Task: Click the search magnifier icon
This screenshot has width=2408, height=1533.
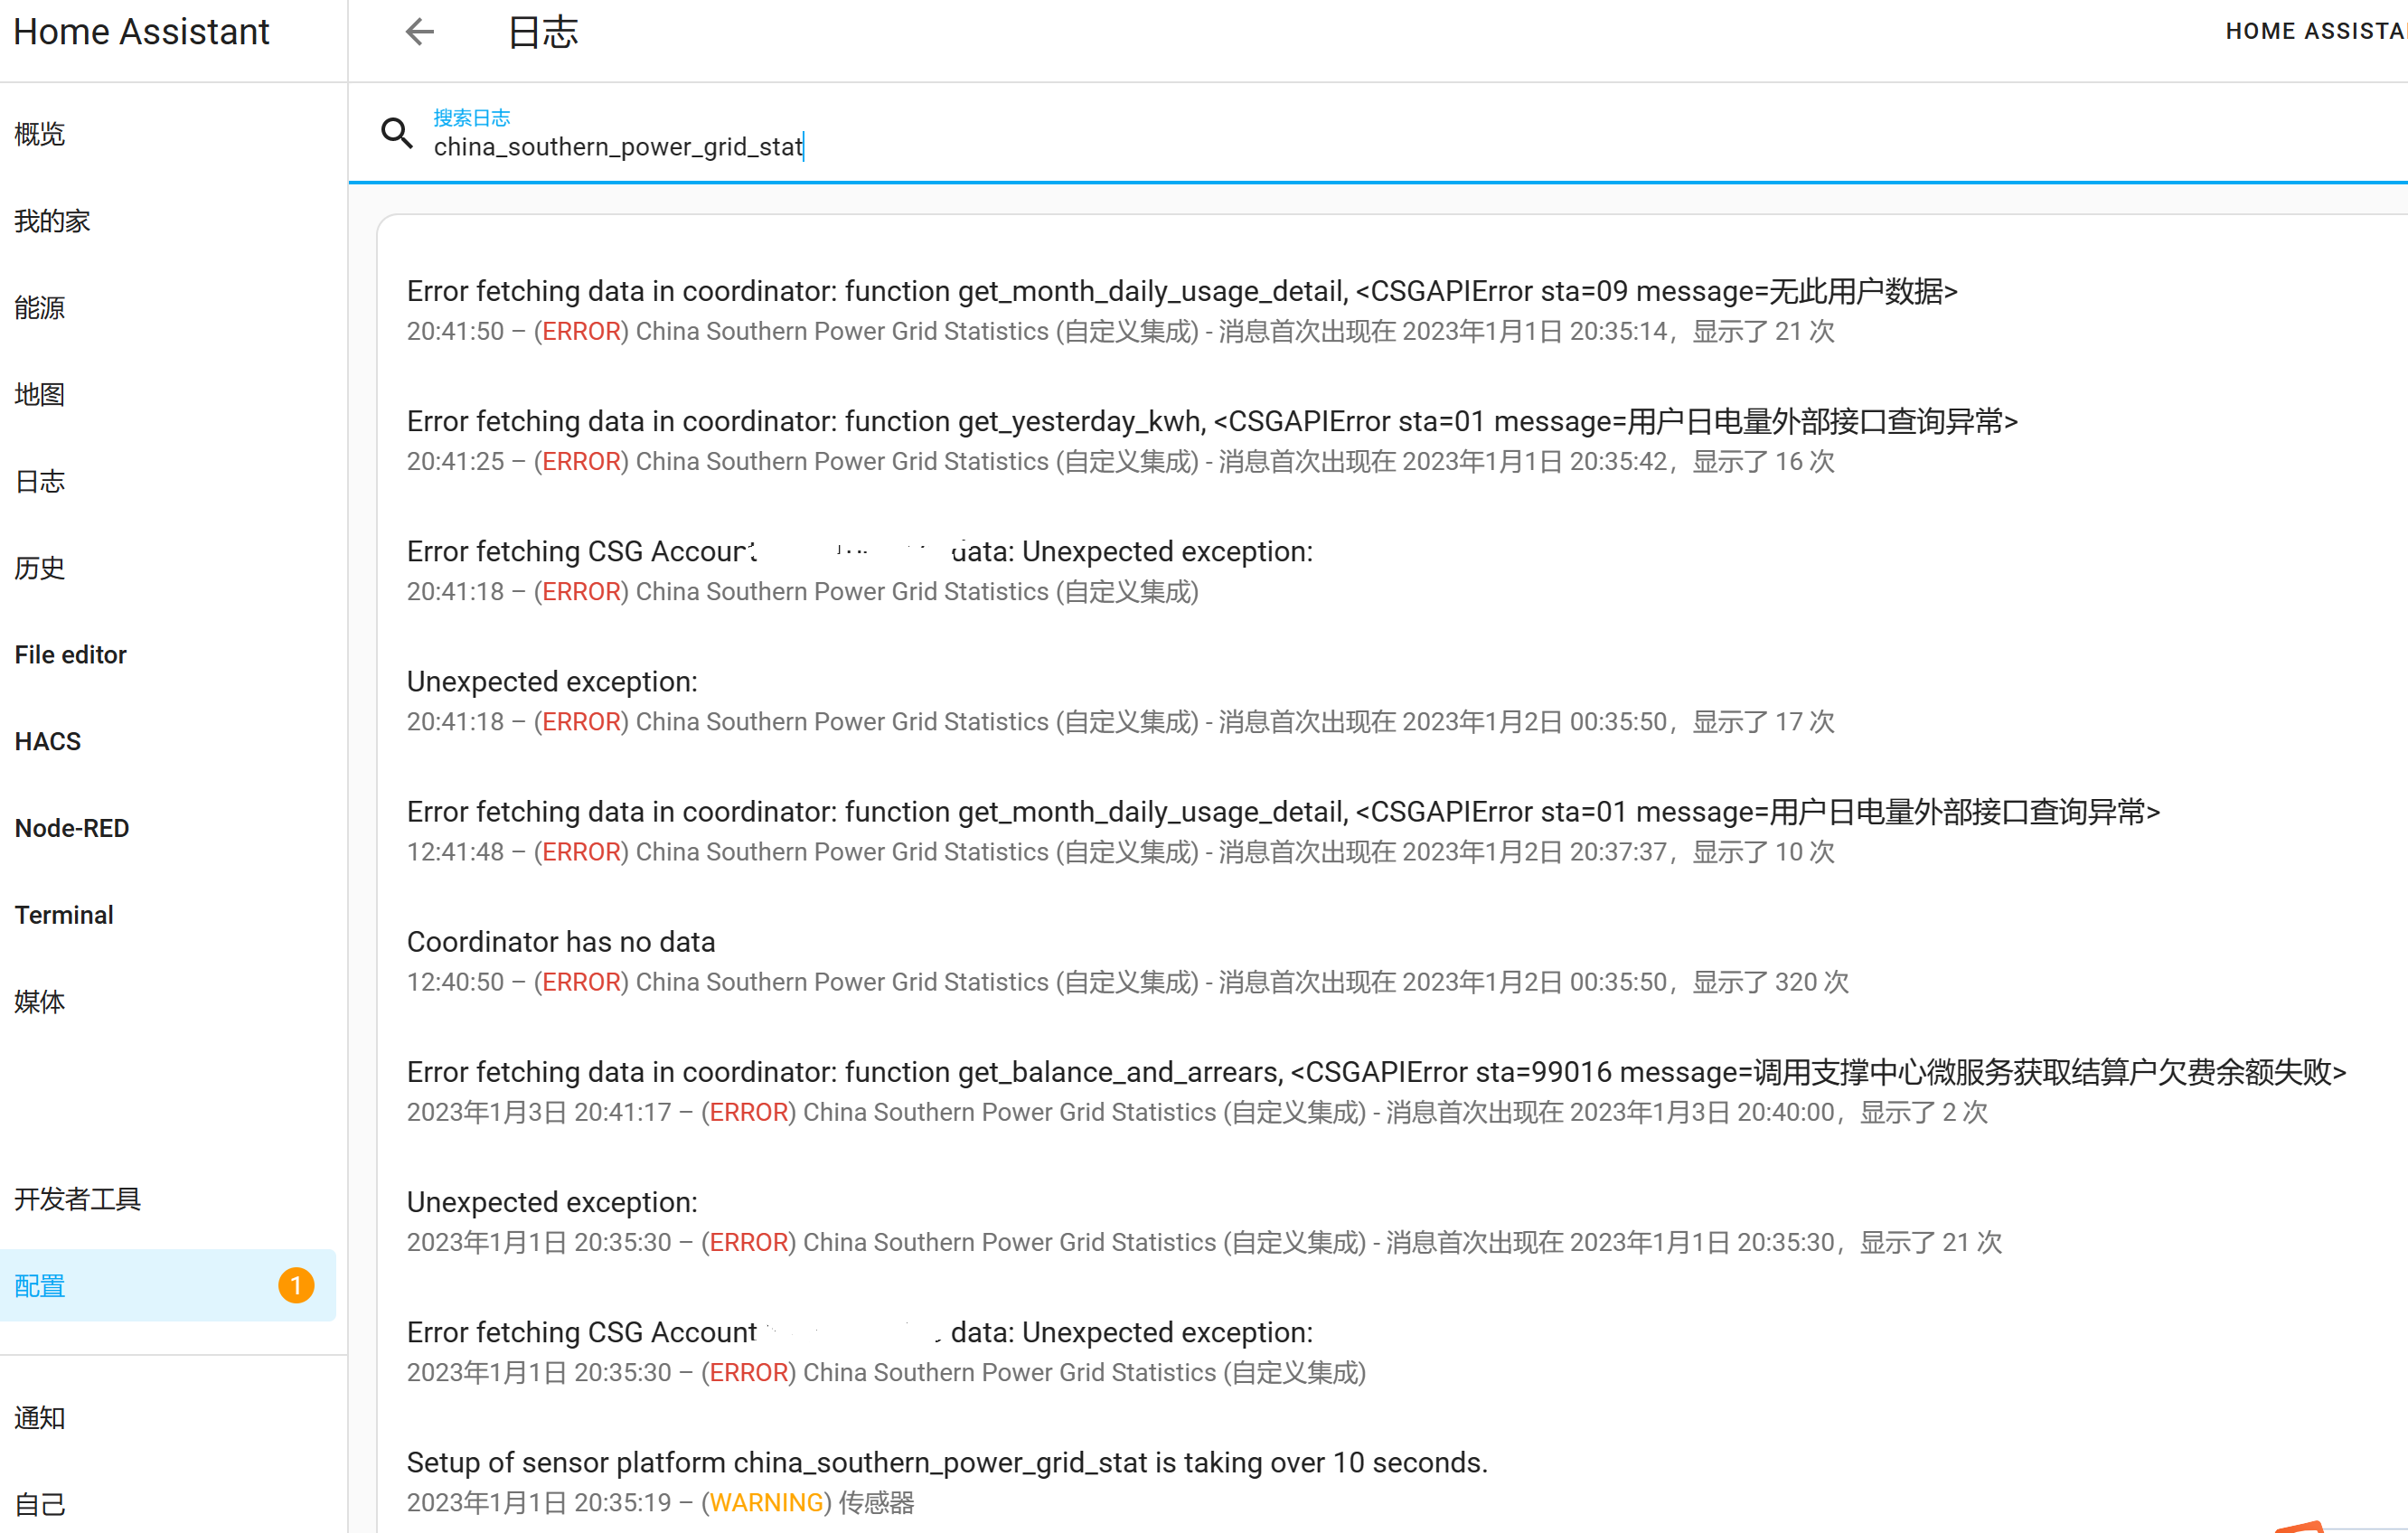Action: point(397,132)
